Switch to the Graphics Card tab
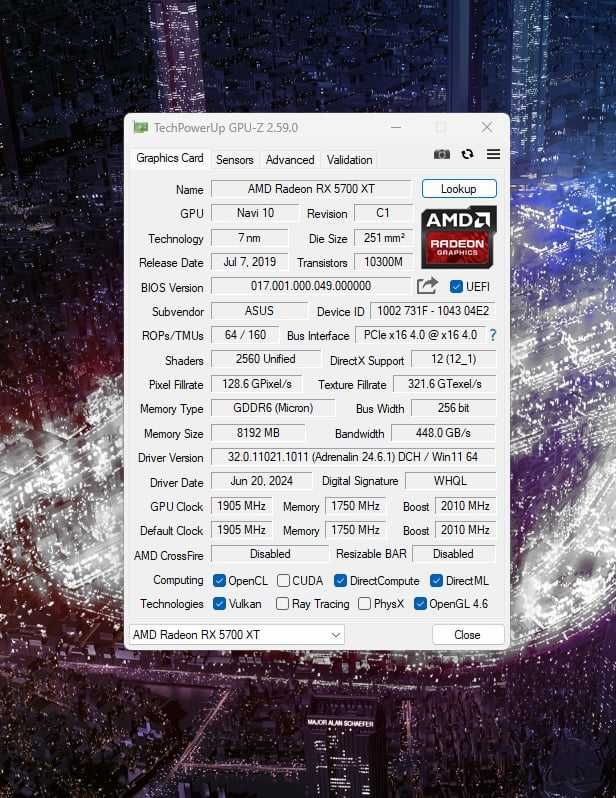 pyautogui.click(x=170, y=158)
